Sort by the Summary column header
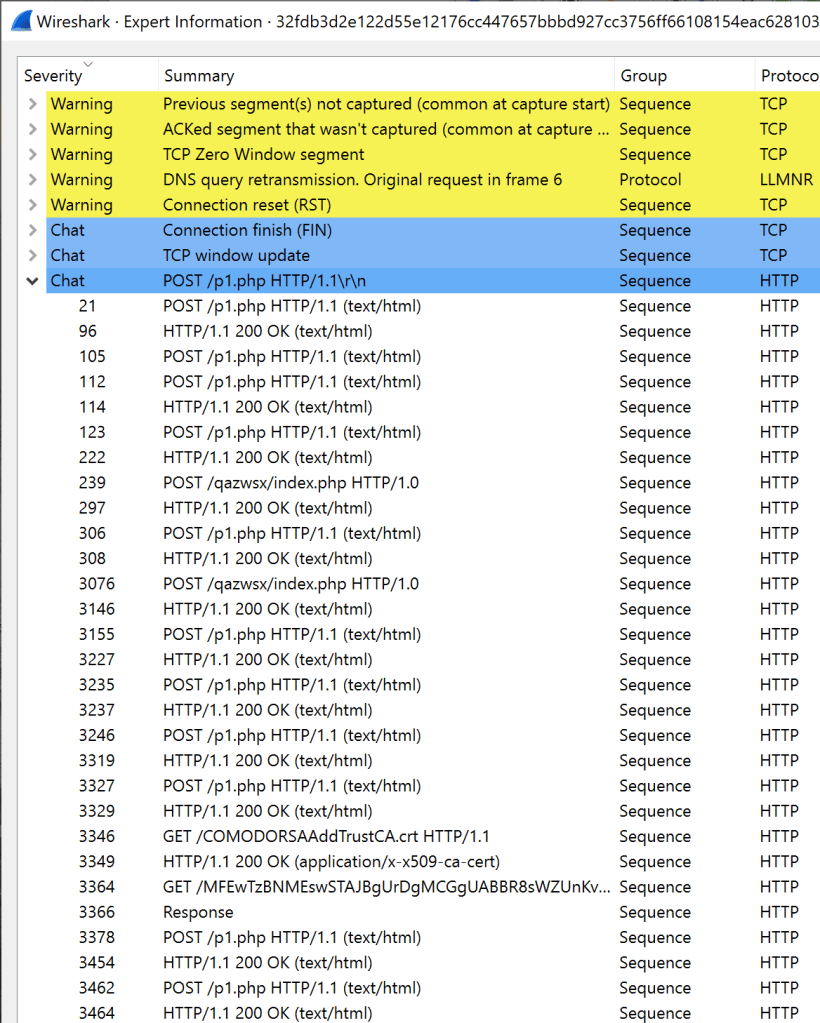This screenshot has height=1023, width=820. click(199, 76)
